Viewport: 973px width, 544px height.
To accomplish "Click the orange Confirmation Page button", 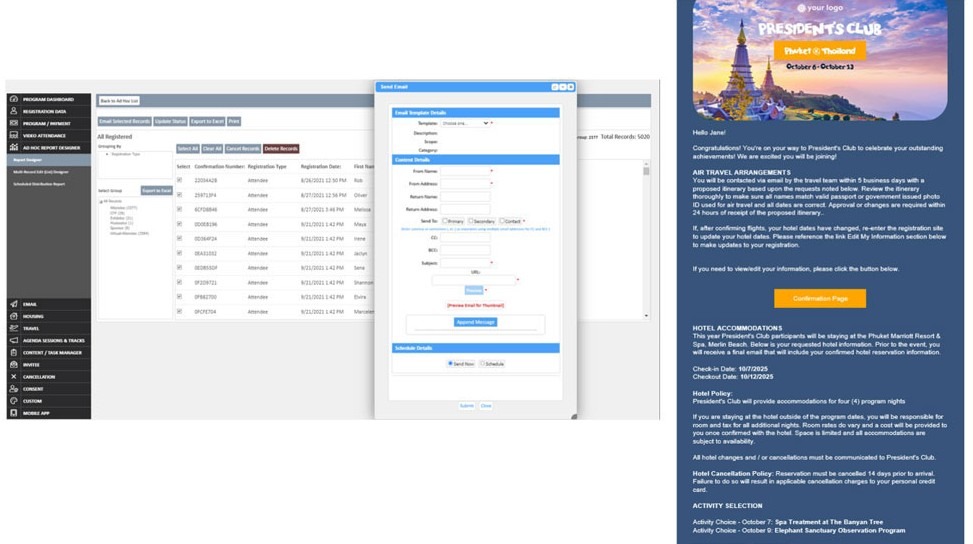I will click(819, 298).
